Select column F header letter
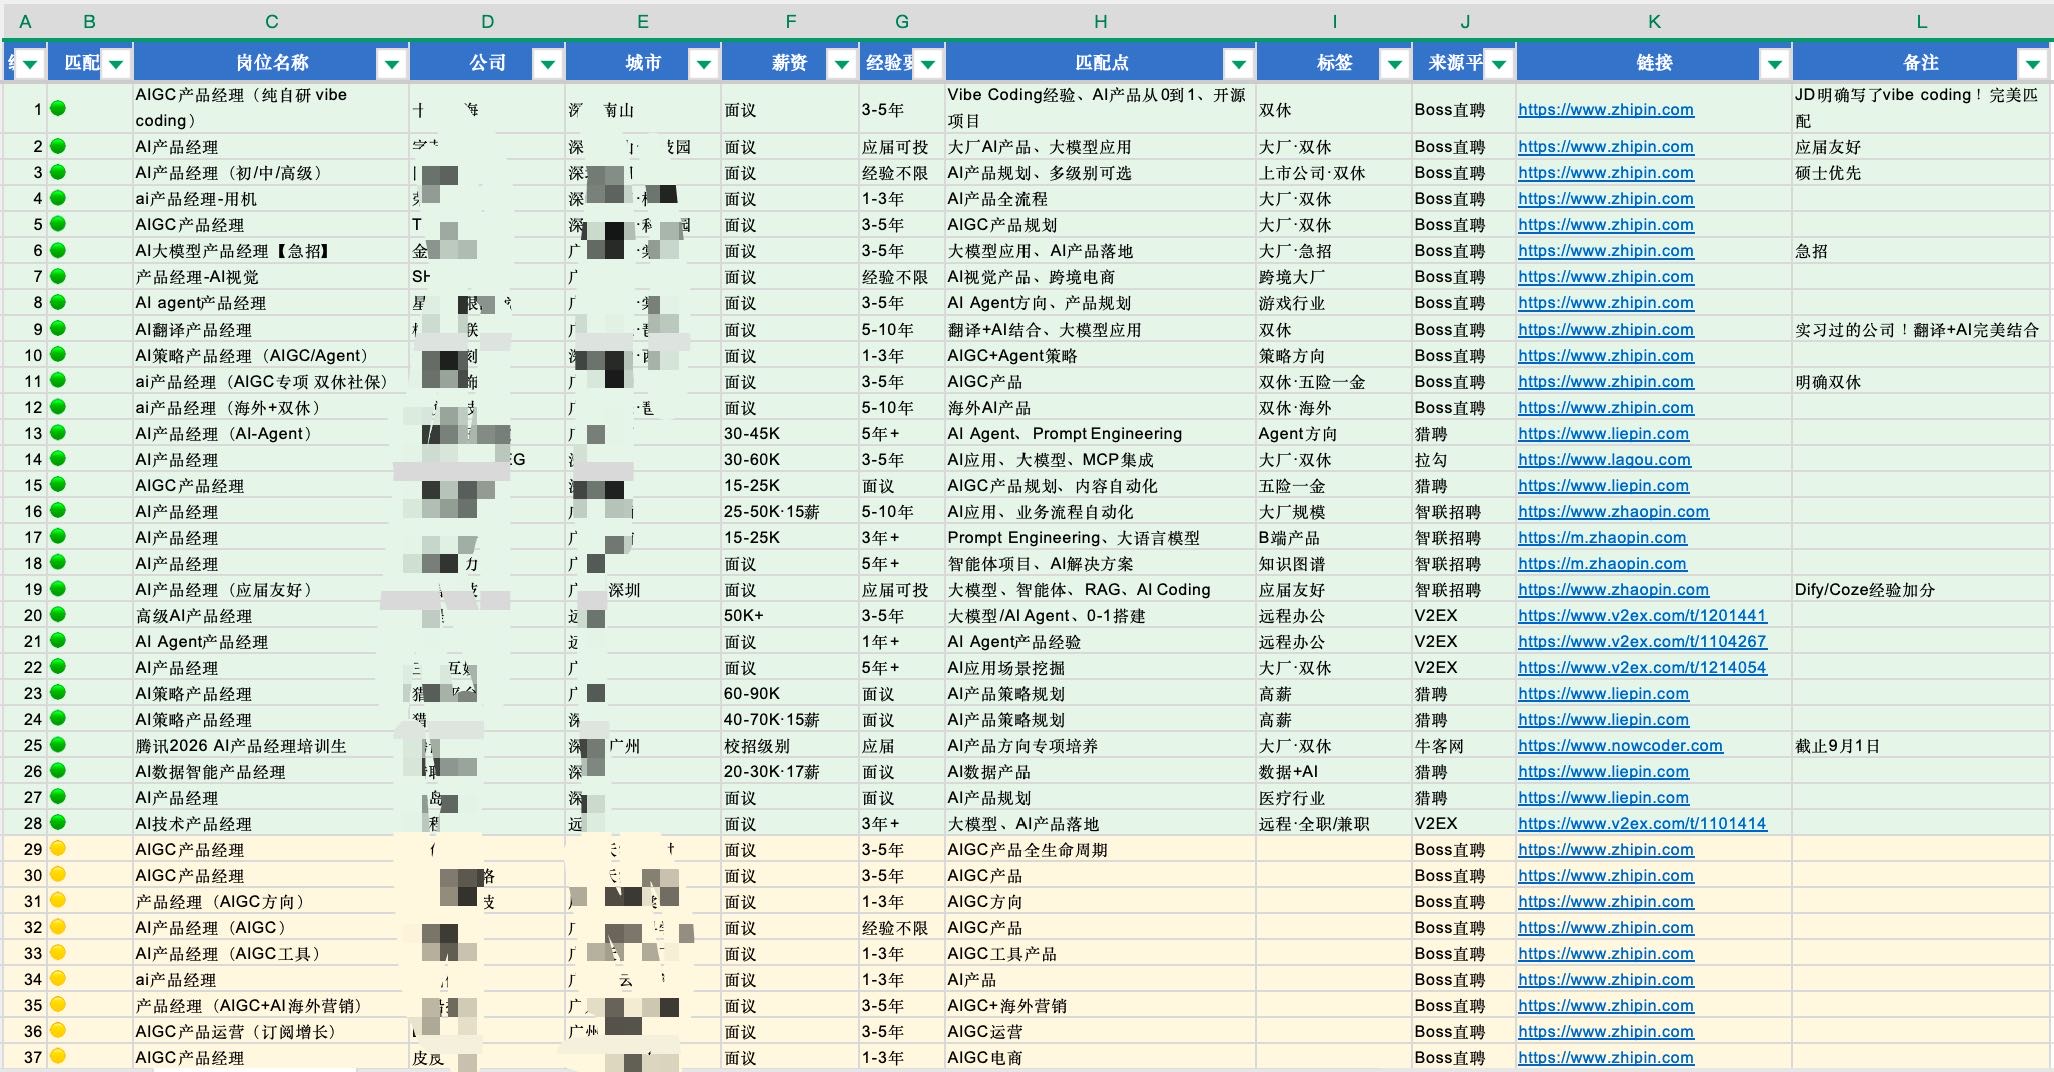This screenshot has width=2054, height=1072. [x=790, y=21]
